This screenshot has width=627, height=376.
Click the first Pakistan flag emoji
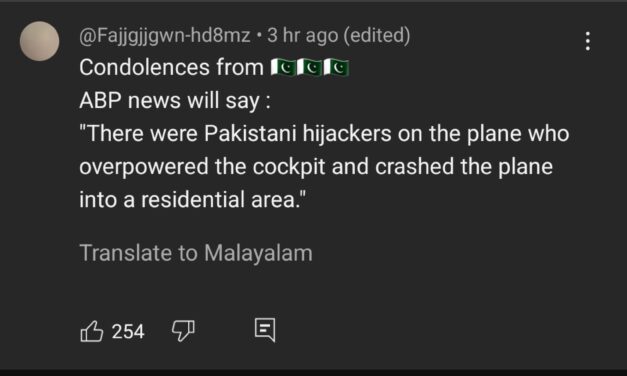tap(283, 67)
